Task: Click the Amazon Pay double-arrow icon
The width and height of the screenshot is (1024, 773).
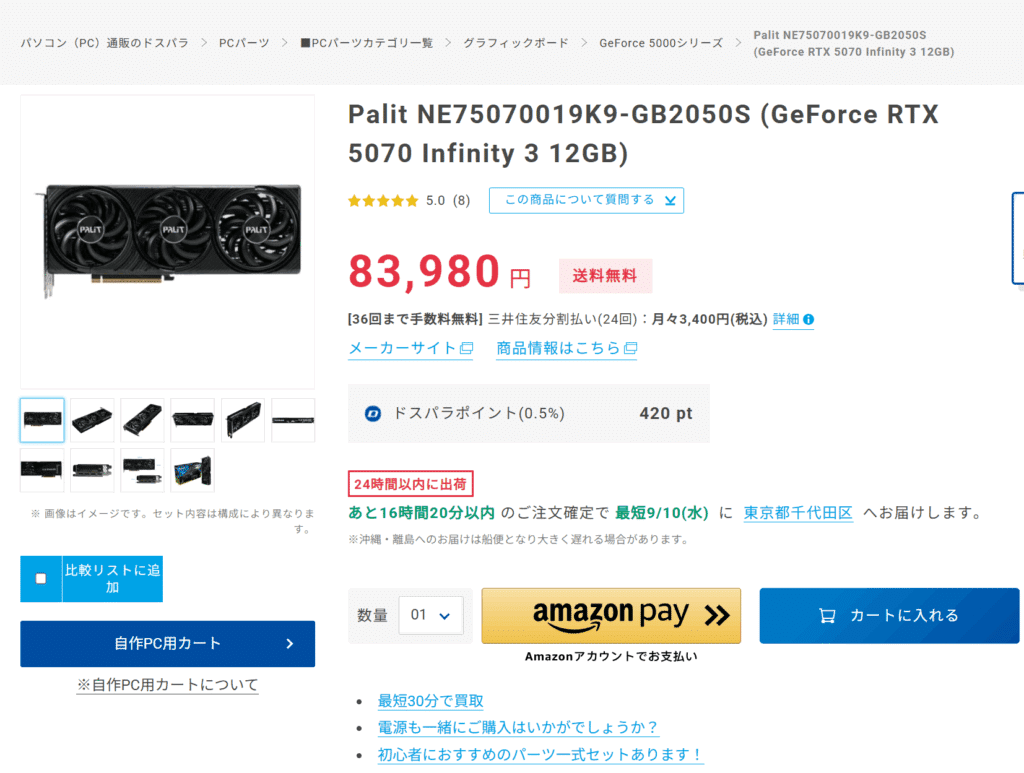Action: point(717,615)
